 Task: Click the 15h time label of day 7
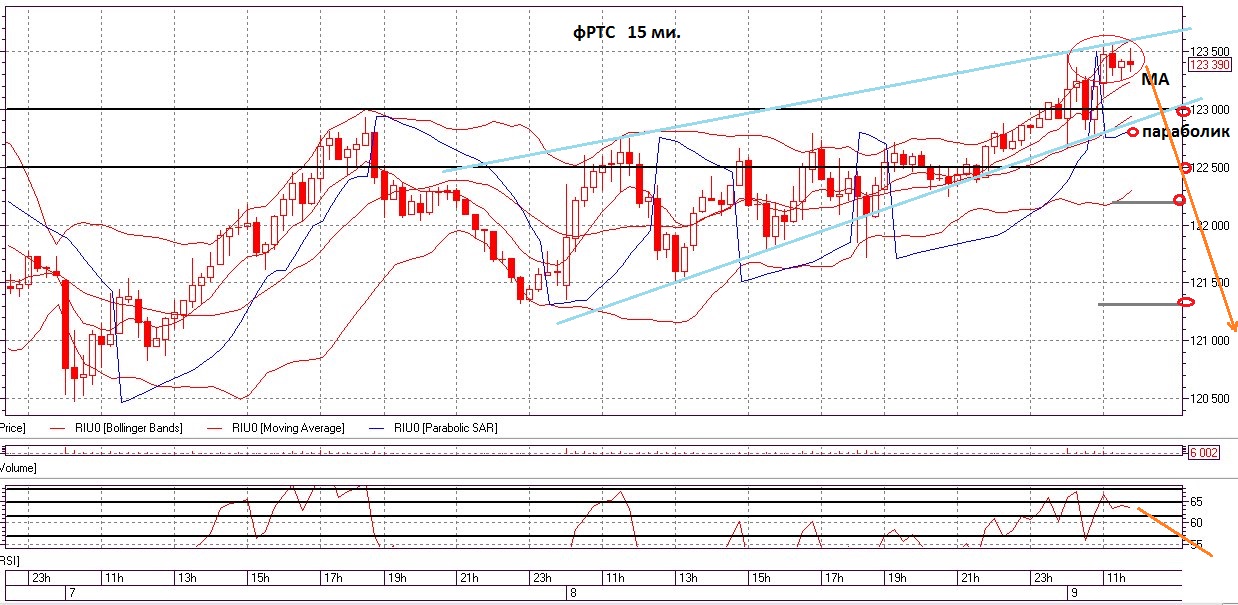pyautogui.click(x=260, y=578)
